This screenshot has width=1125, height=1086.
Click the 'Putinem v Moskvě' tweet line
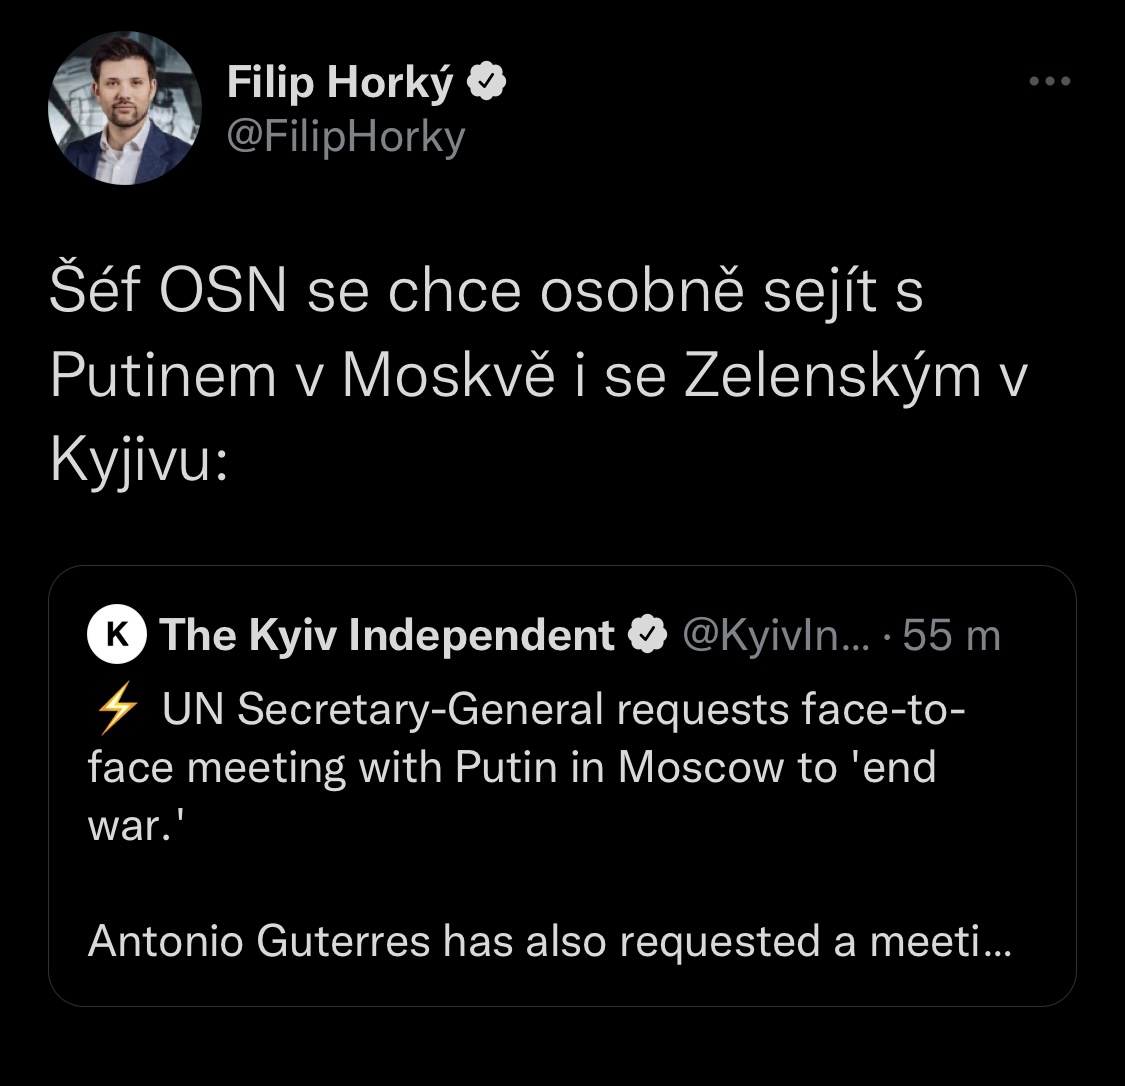(538, 376)
